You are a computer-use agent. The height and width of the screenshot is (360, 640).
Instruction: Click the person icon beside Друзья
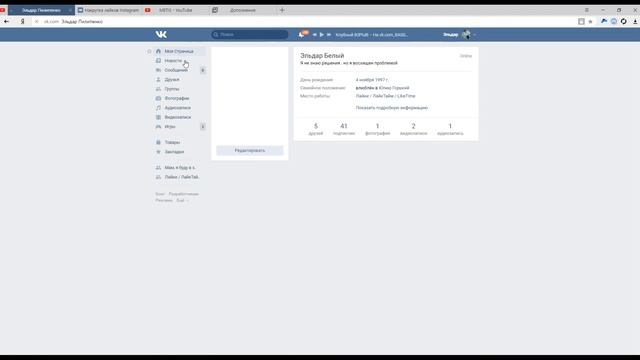point(158,80)
